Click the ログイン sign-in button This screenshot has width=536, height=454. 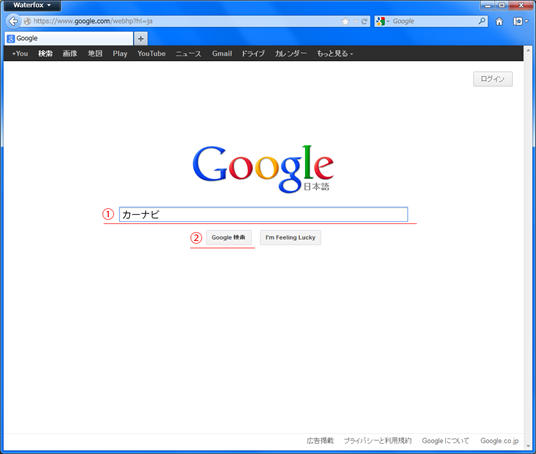[493, 79]
